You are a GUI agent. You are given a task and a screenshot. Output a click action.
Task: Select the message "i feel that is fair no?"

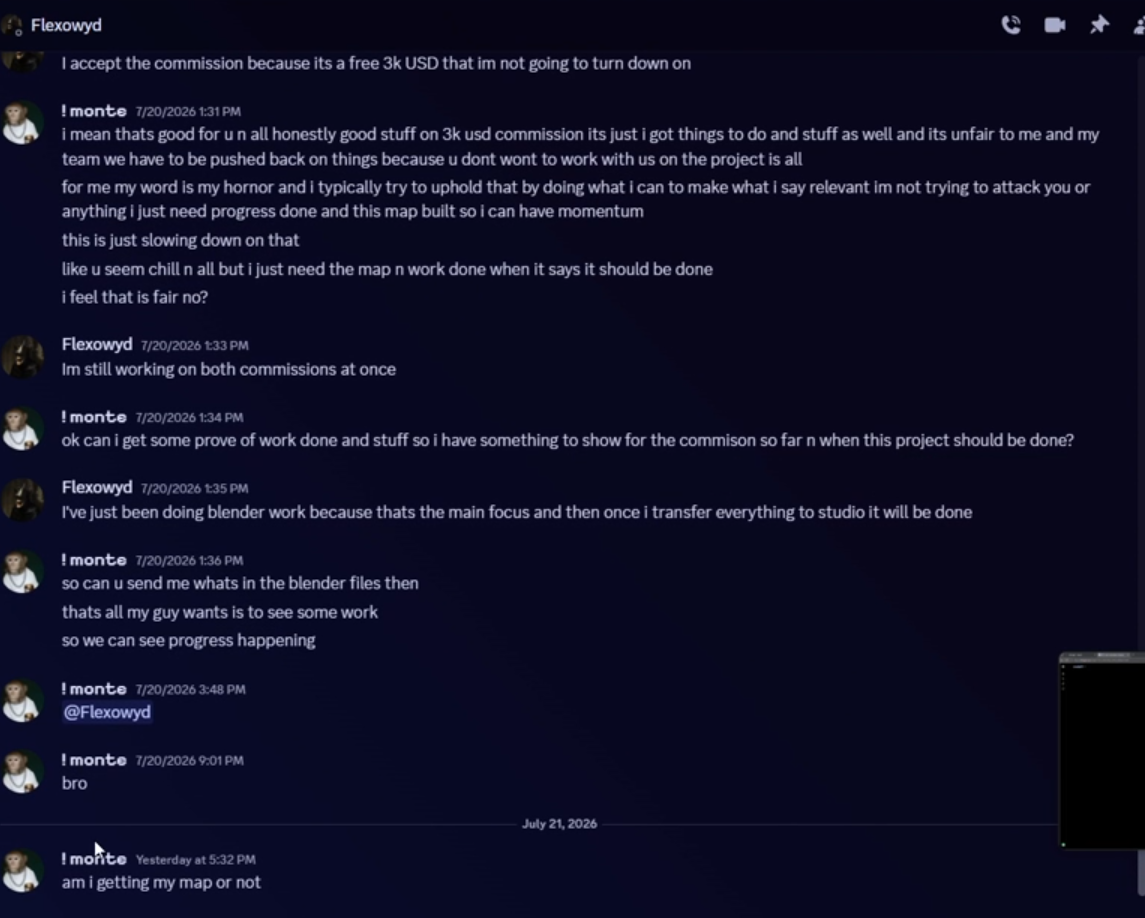[x=135, y=297]
